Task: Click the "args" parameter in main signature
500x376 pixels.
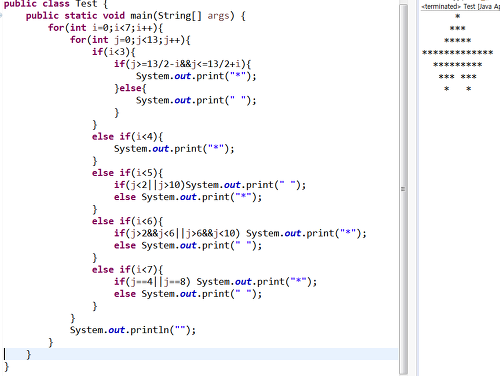Action: (x=218, y=16)
